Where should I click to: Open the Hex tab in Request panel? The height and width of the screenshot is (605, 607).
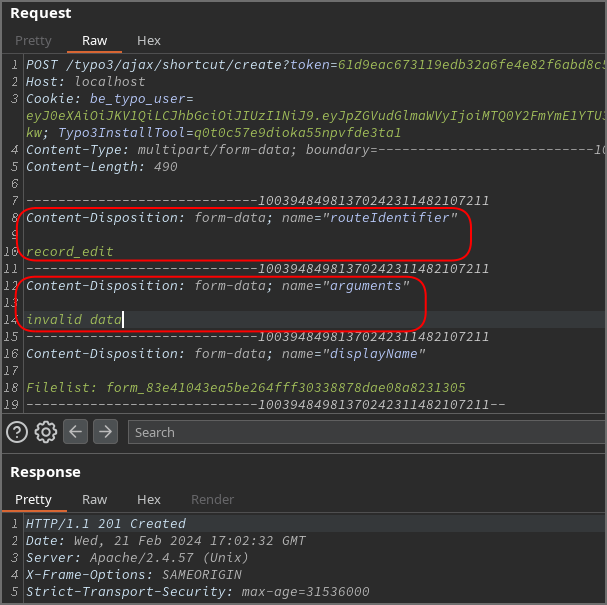pyautogui.click(x=149, y=41)
